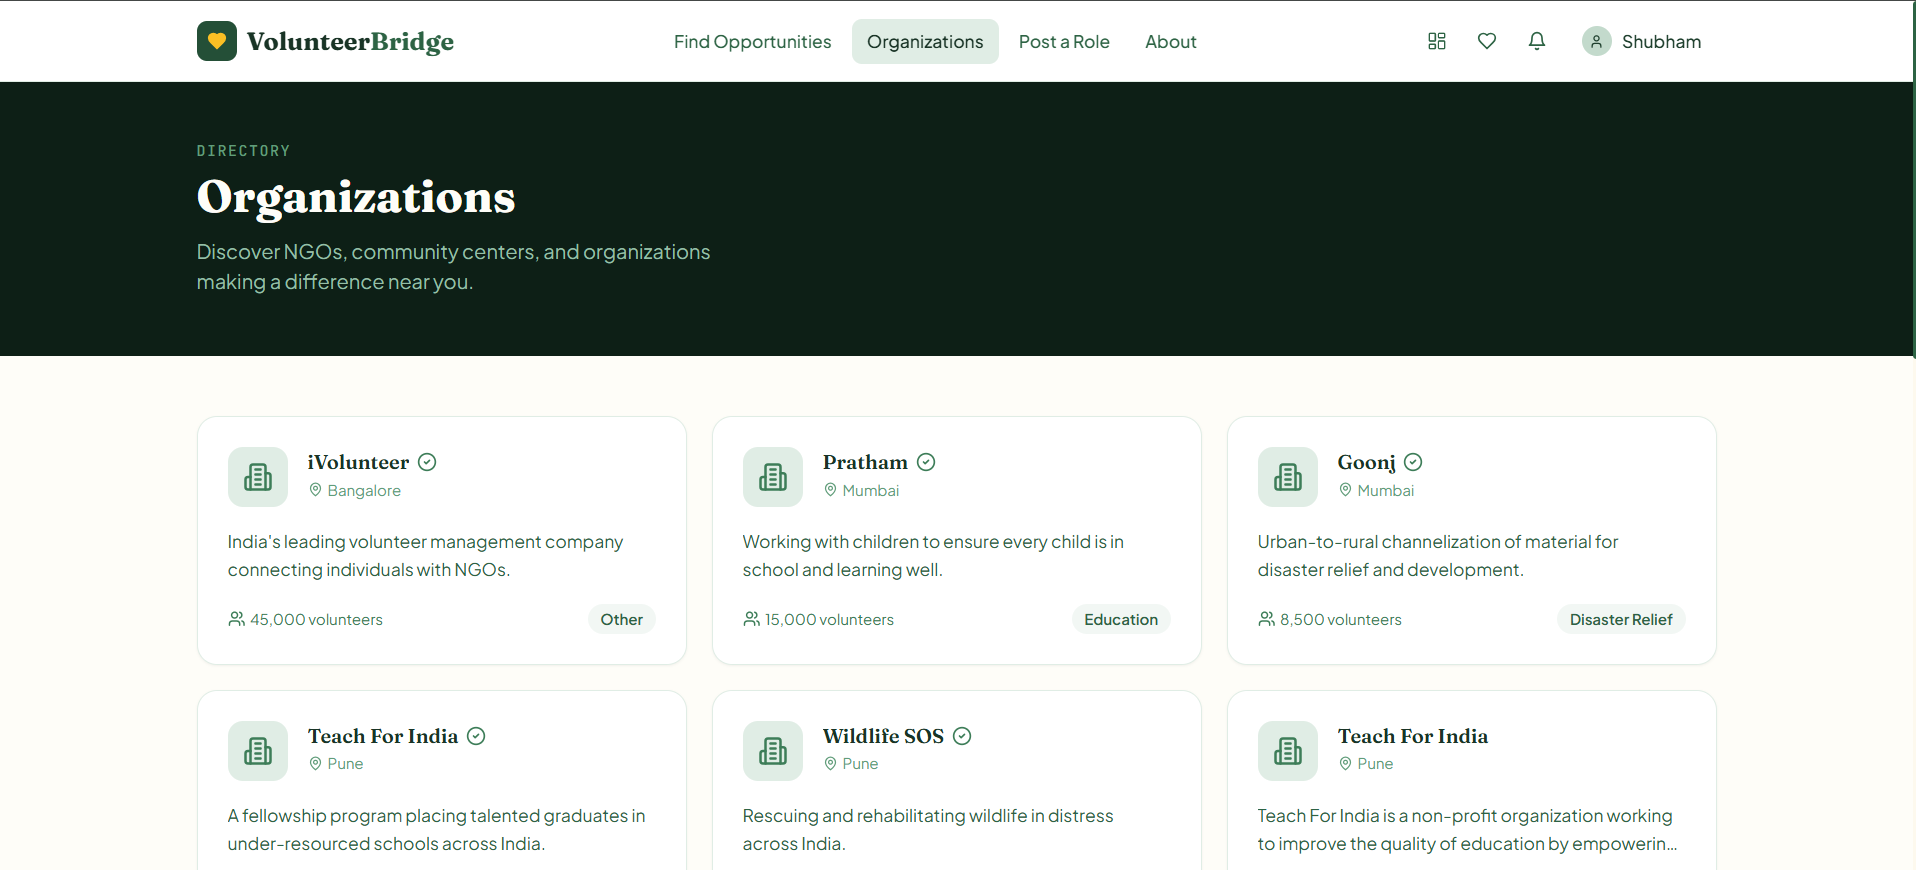Open Wildlife SOS organization title
The width and height of the screenshot is (1916, 870).
tap(883, 736)
